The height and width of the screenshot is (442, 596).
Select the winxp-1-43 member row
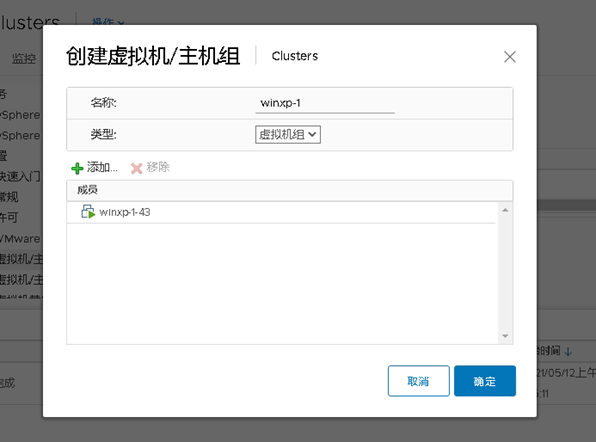pyautogui.click(x=281, y=212)
